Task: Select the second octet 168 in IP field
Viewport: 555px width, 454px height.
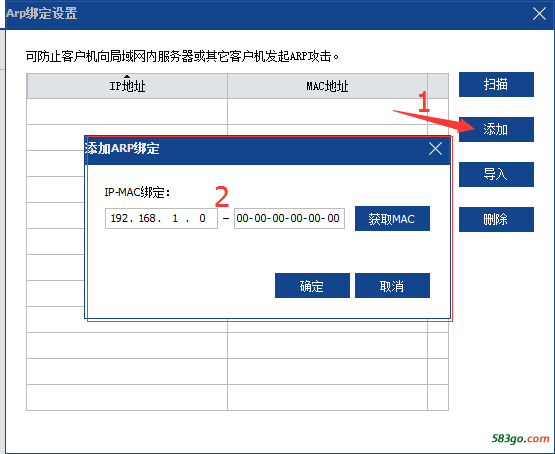Action: (147, 218)
